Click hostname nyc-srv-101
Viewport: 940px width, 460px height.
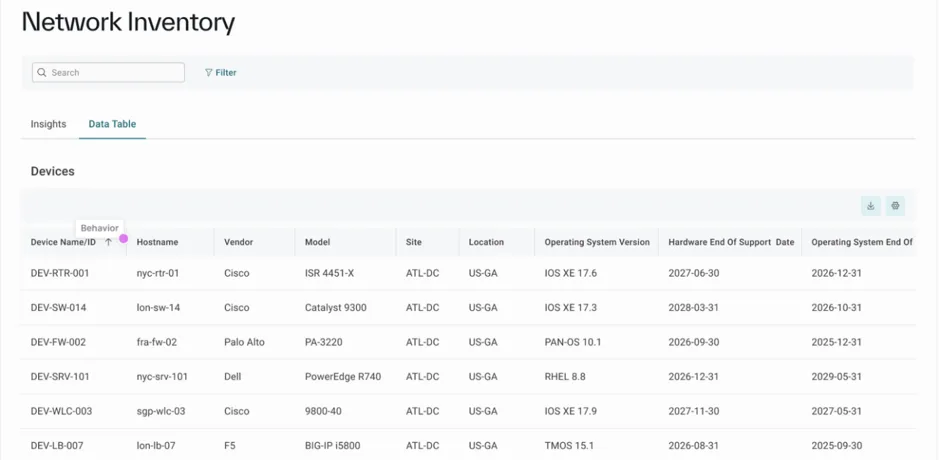[162, 377]
